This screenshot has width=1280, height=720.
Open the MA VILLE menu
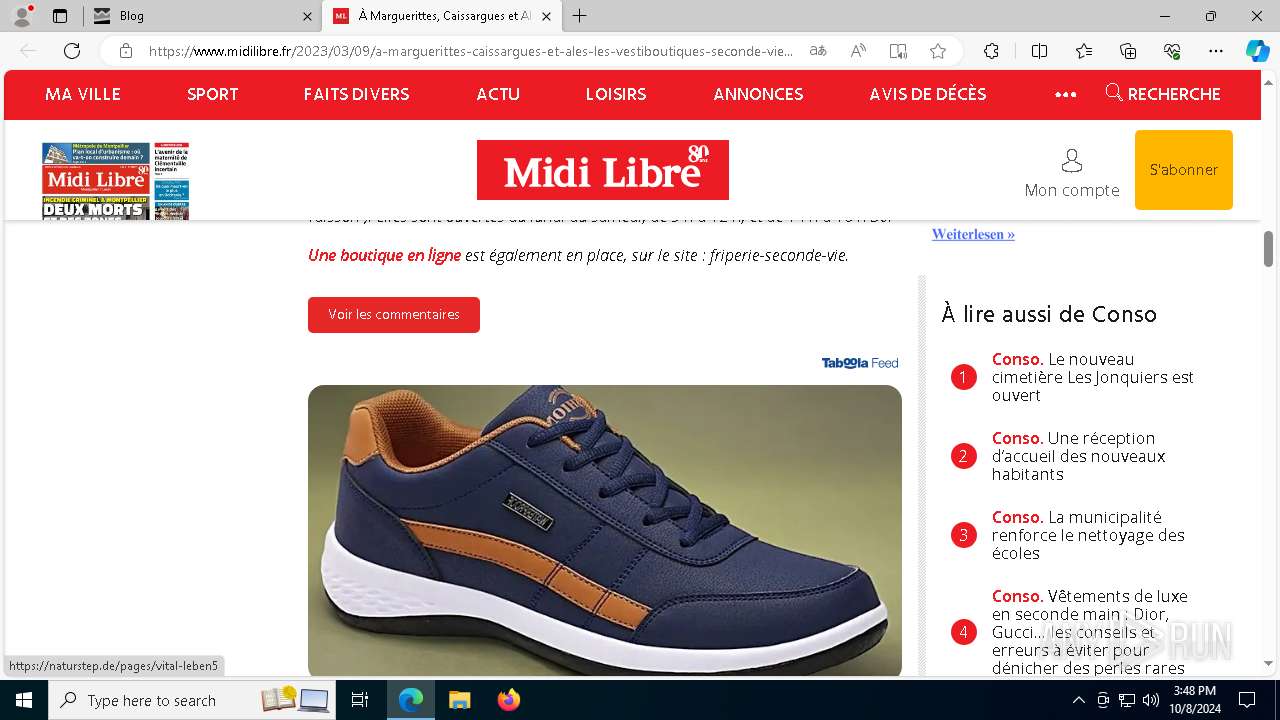click(x=83, y=94)
